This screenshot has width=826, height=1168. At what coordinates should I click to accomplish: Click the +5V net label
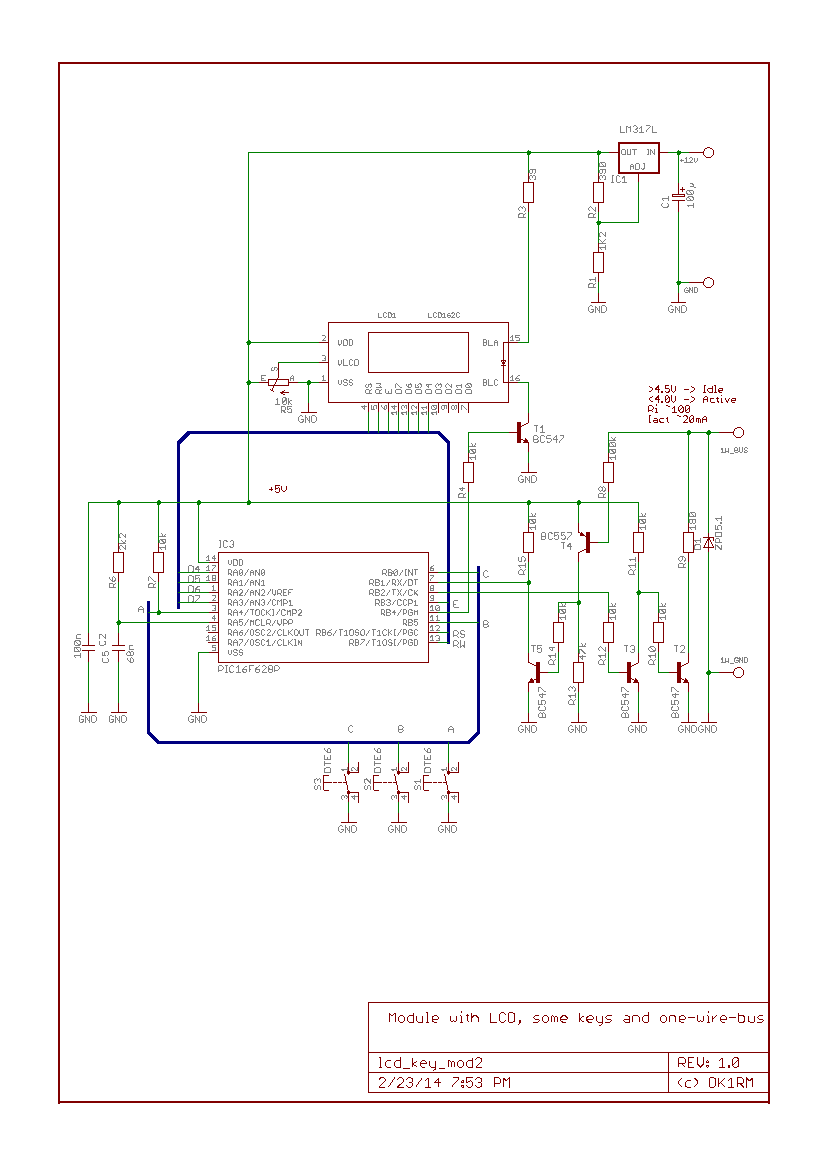point(277,489)
